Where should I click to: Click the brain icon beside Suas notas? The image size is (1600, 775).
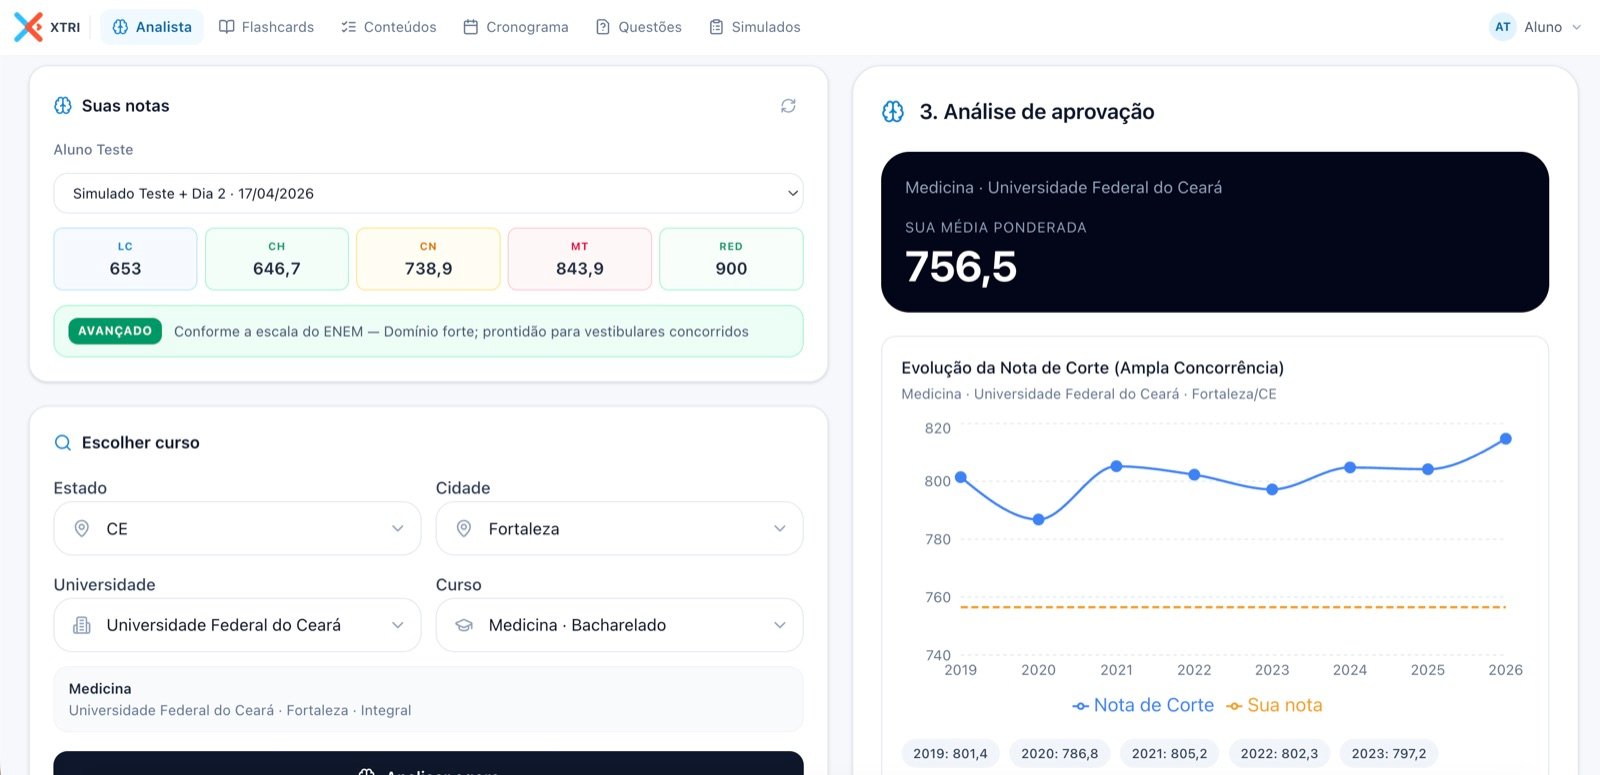click(x=63, y=106)
